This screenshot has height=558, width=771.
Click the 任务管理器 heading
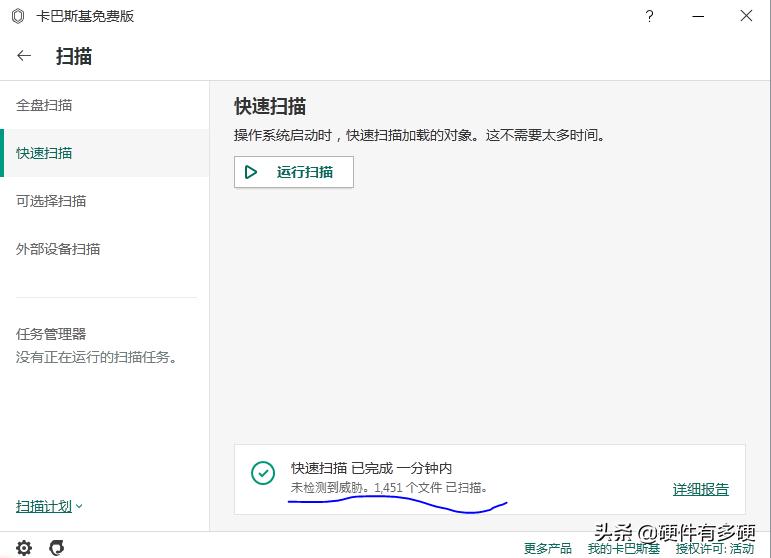click(51, 334)
